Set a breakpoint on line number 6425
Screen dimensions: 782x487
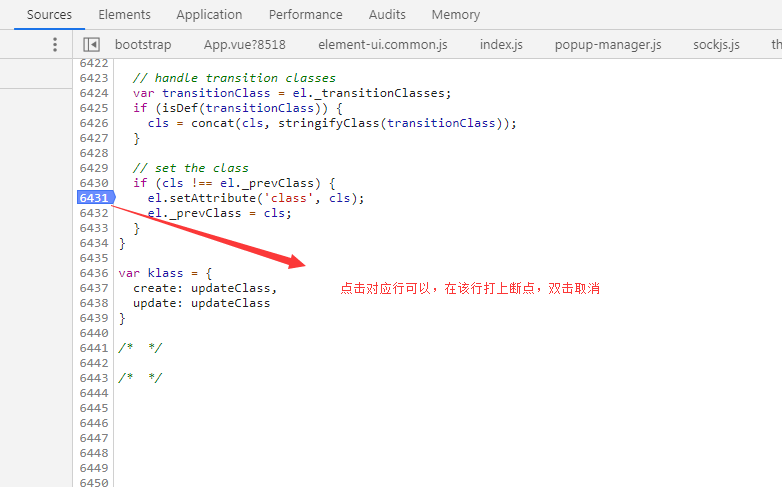click(94, 108)
